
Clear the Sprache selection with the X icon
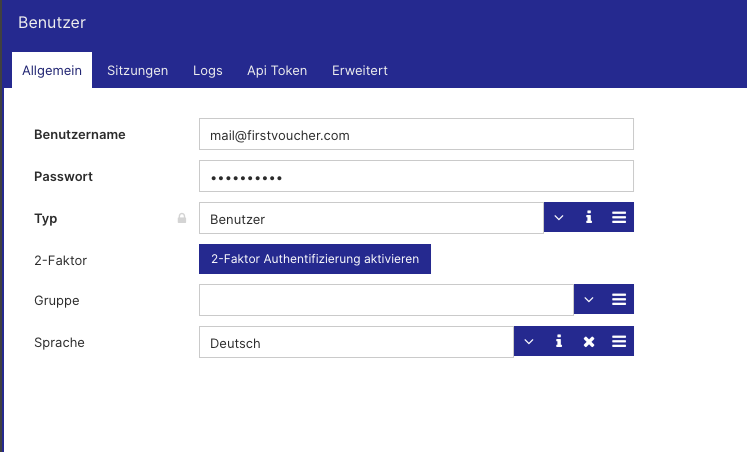tap(589, 341)
